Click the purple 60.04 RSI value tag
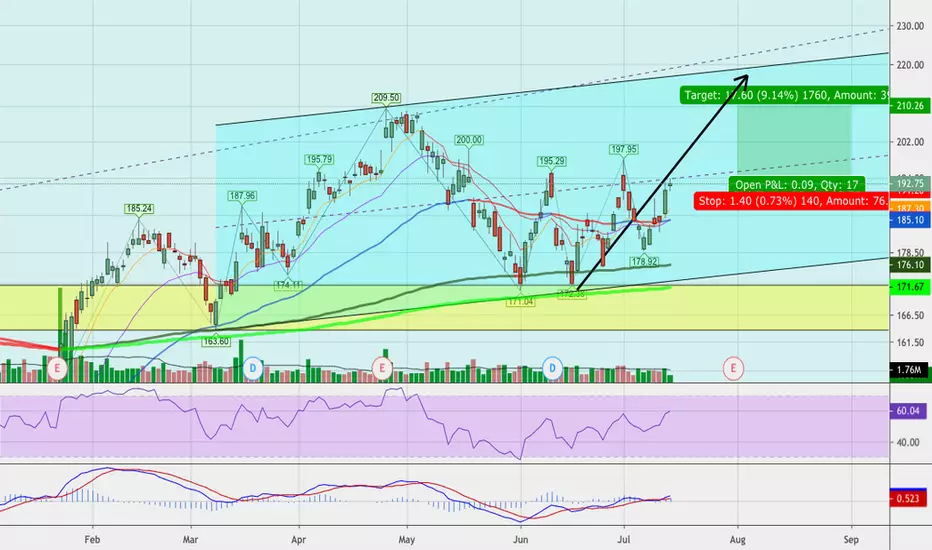The image size is (932, 550). [908, 411]
